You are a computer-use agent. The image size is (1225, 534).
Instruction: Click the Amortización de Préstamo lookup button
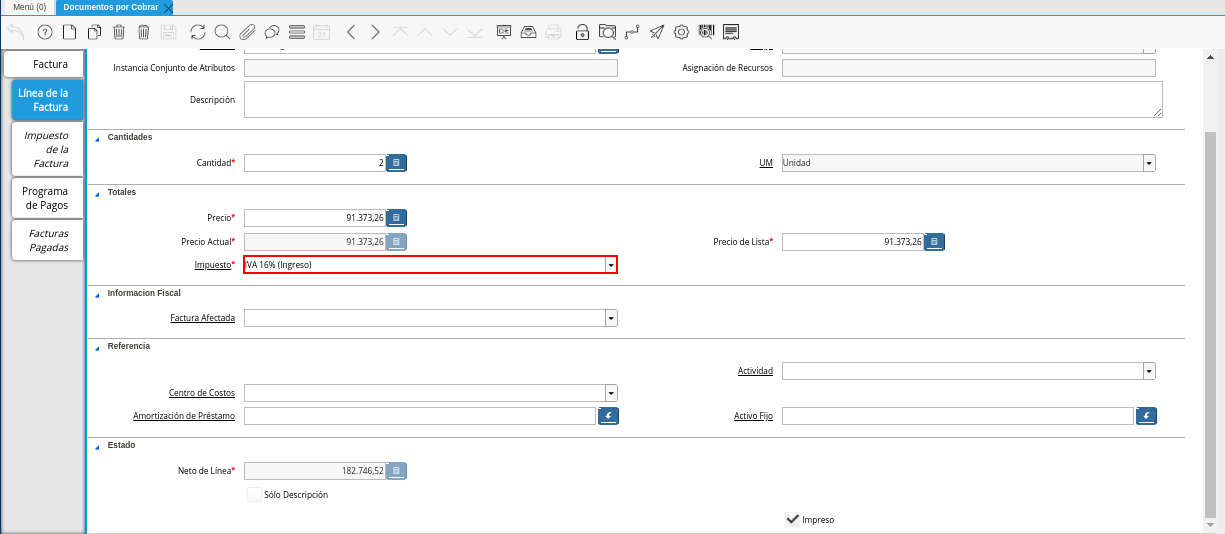(x=608, y=416)
